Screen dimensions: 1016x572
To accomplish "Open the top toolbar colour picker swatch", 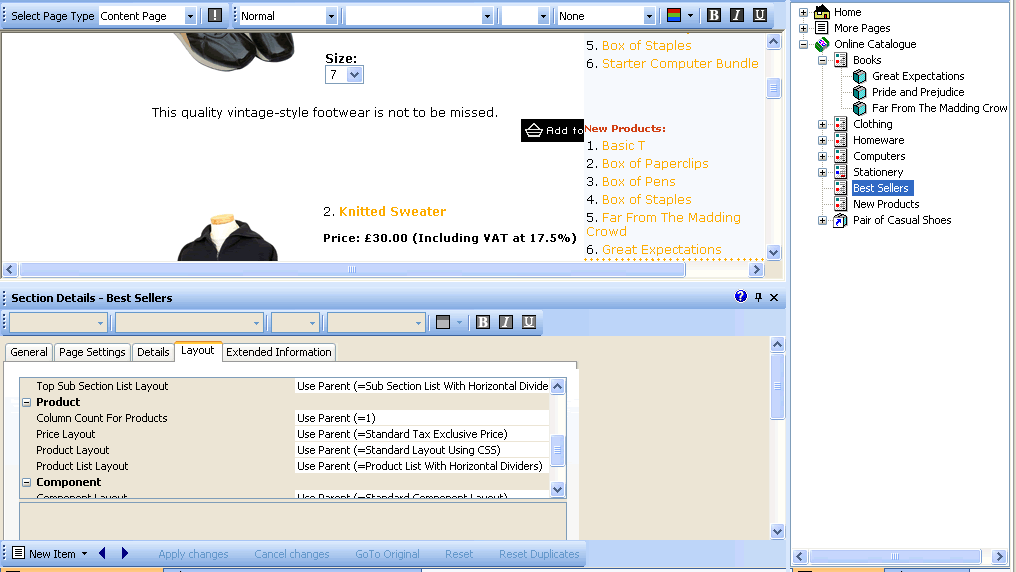I will coord(675,16).
